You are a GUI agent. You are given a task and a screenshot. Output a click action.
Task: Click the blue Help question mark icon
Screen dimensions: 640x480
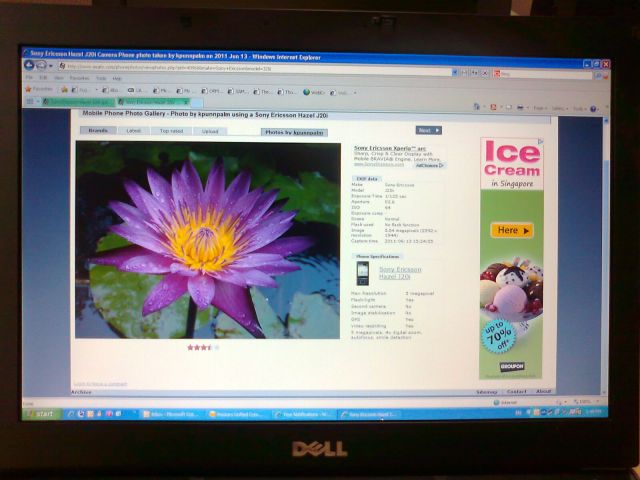tap(593, 109)
